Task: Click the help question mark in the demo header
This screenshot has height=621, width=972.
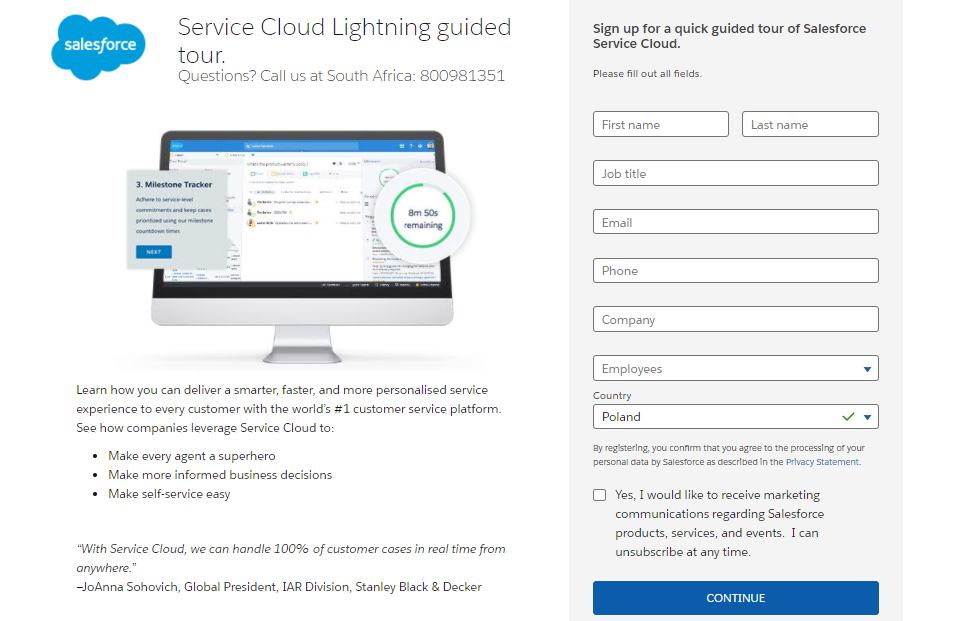Action: pos(411,146)
